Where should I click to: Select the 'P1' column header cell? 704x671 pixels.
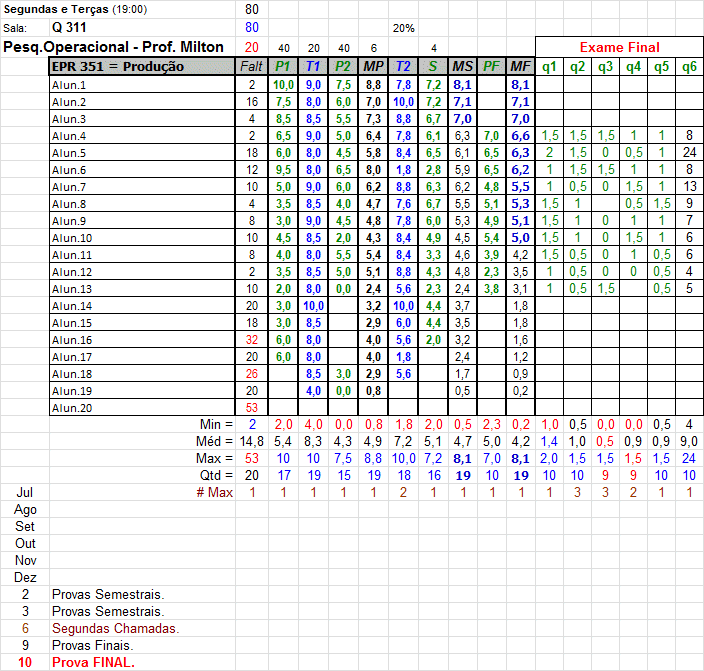(x=283, y=67)
